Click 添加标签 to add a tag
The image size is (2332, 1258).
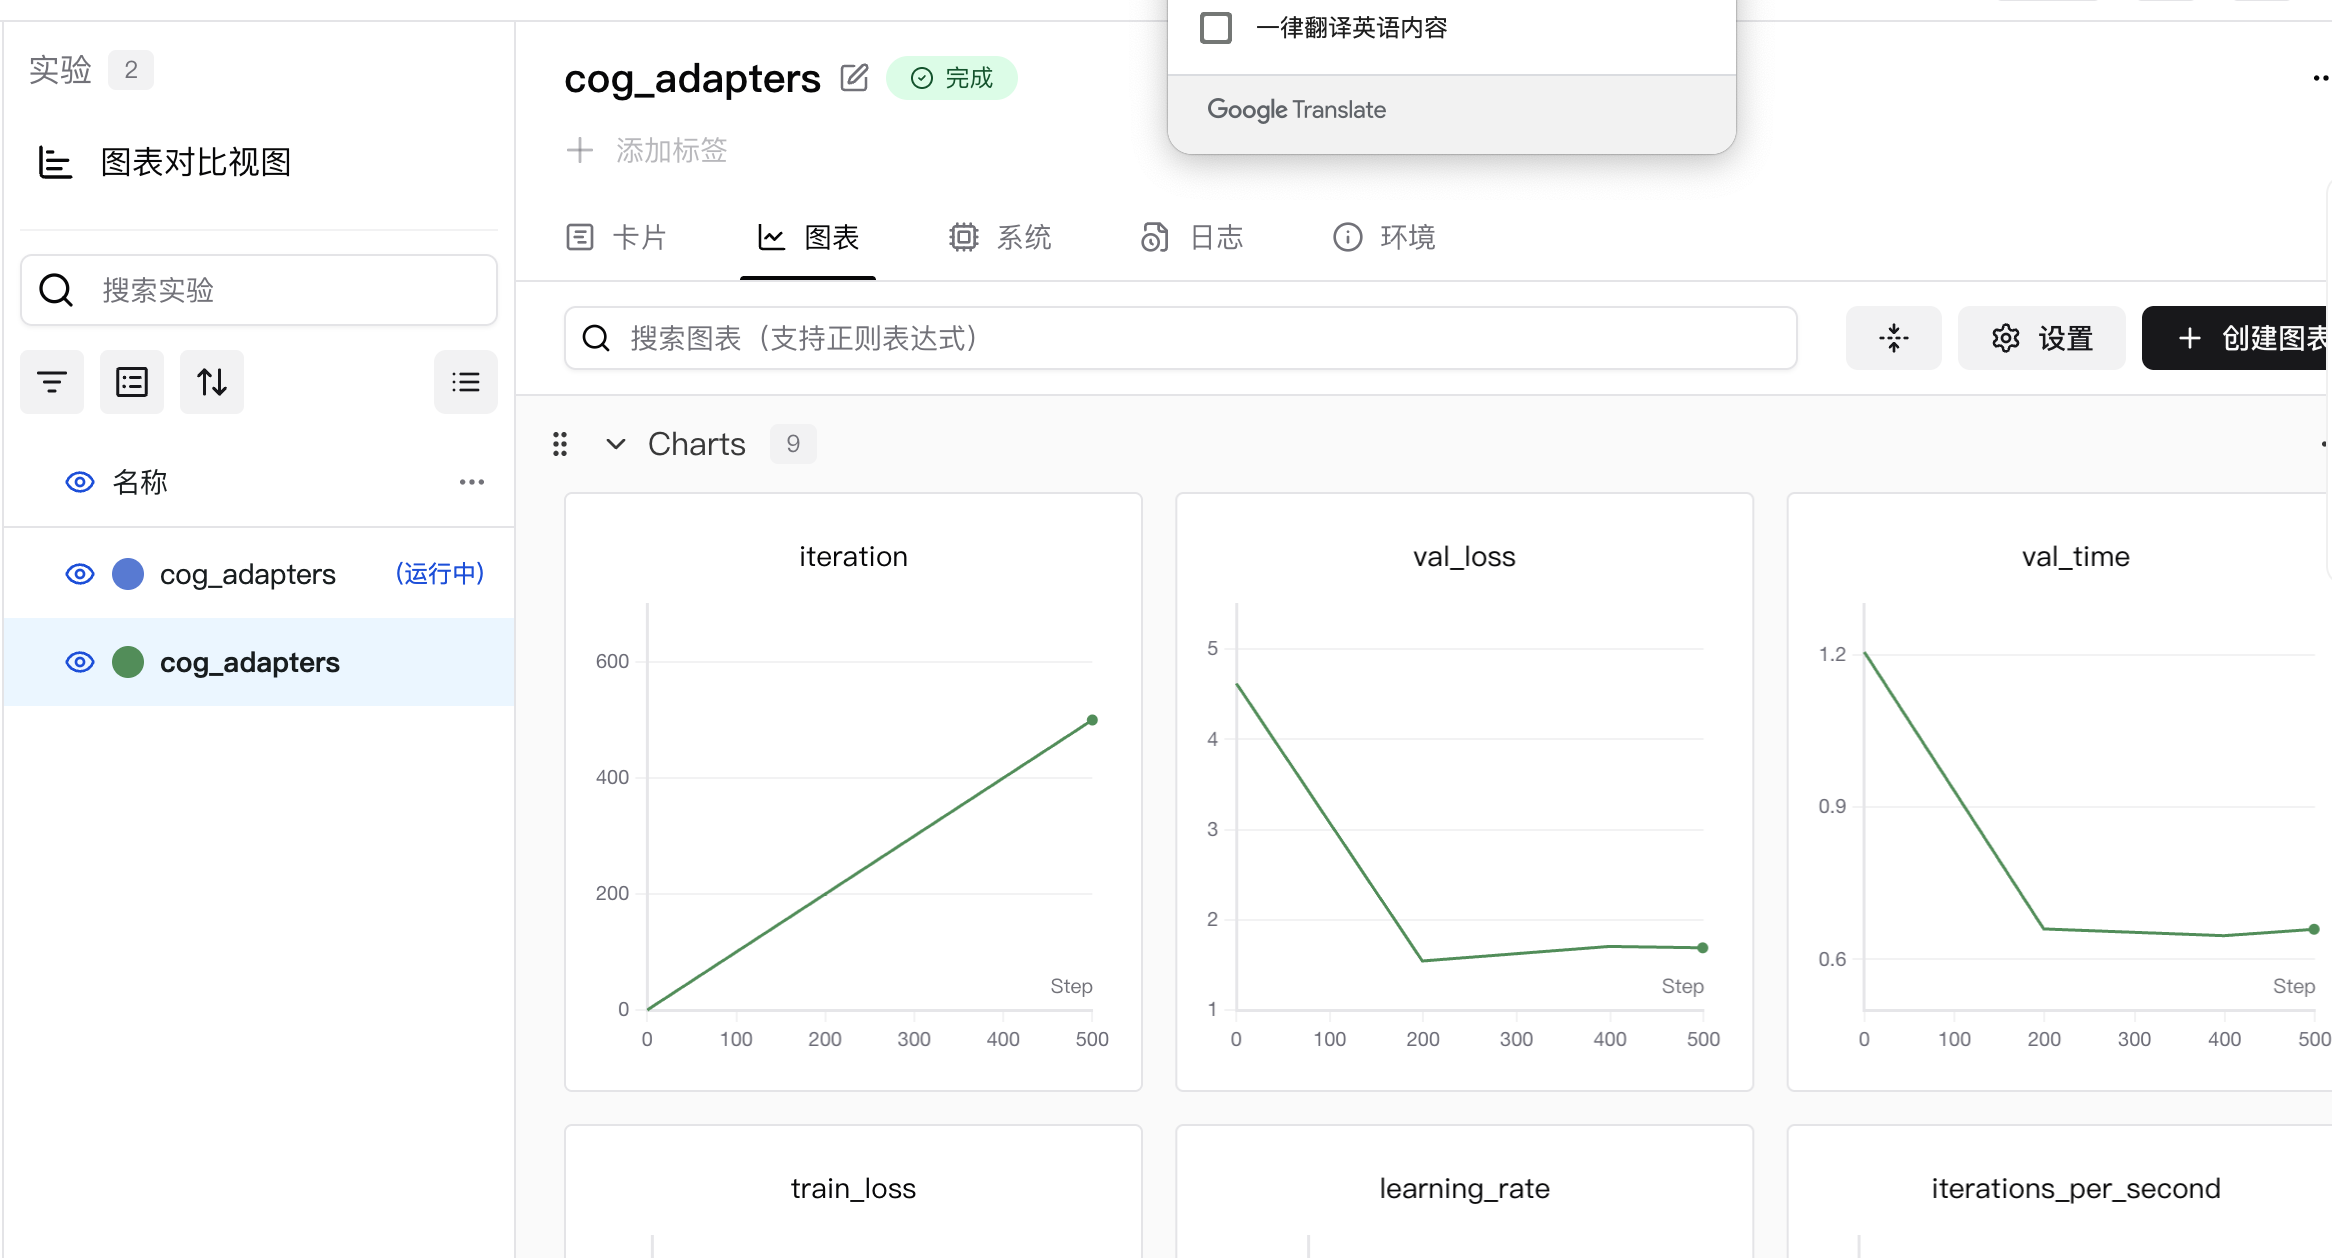point(647,150)
